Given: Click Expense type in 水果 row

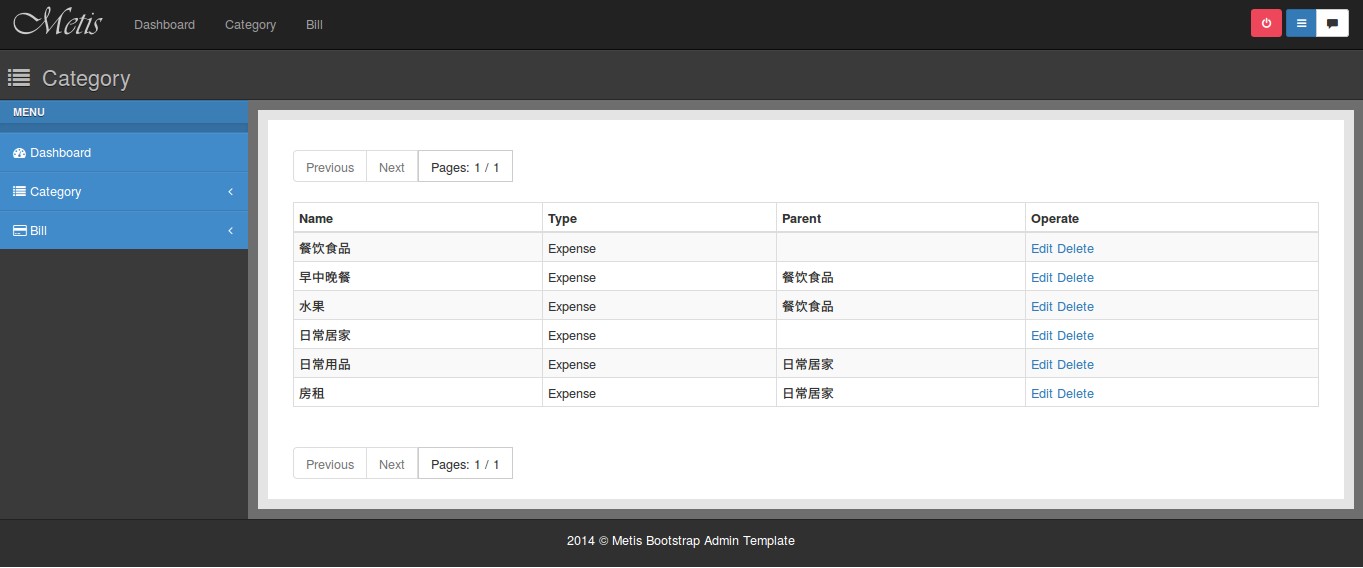Looking at the screenshot, I should (572, 306).
